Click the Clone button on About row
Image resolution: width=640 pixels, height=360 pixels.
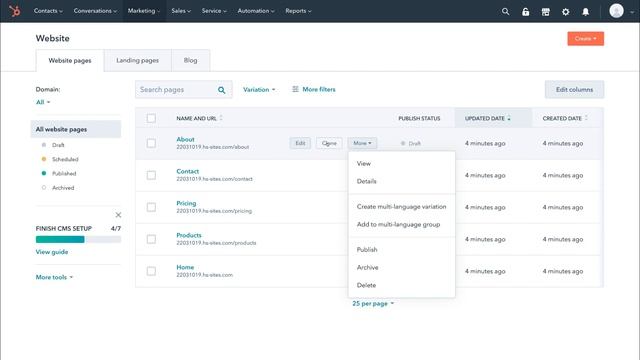pos(329,143)
